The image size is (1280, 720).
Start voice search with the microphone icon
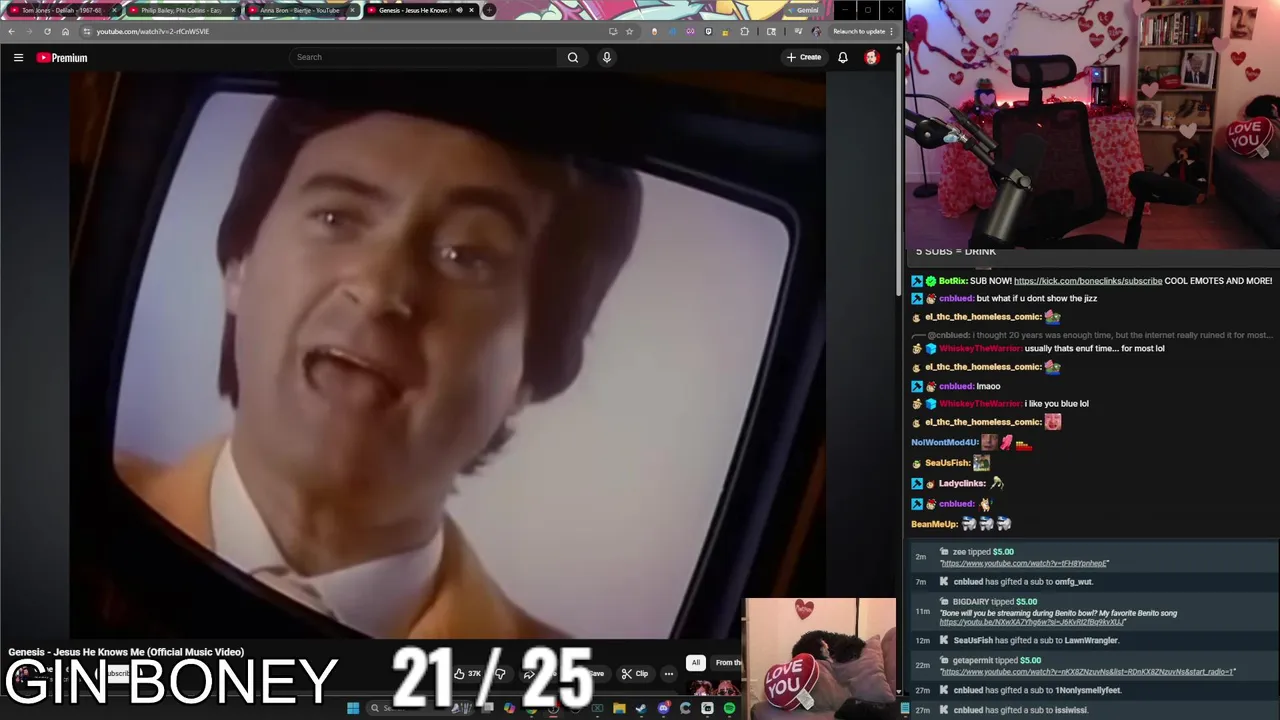point(606,58)
